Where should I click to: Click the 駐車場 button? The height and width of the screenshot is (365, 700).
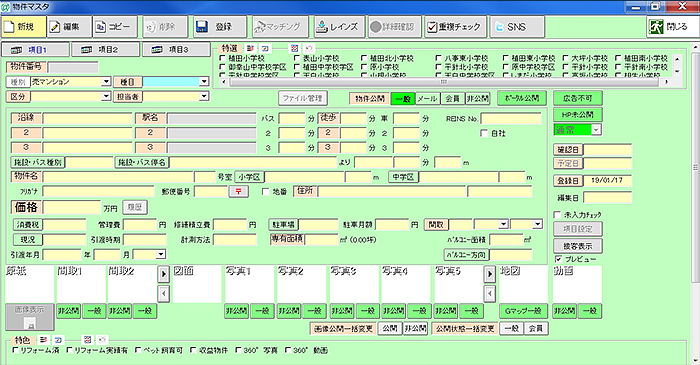click(x=283, y=224)
